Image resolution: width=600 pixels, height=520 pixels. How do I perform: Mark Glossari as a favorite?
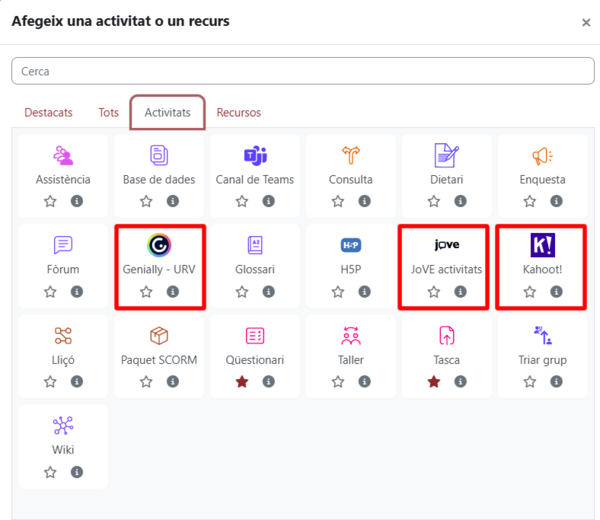242,292
